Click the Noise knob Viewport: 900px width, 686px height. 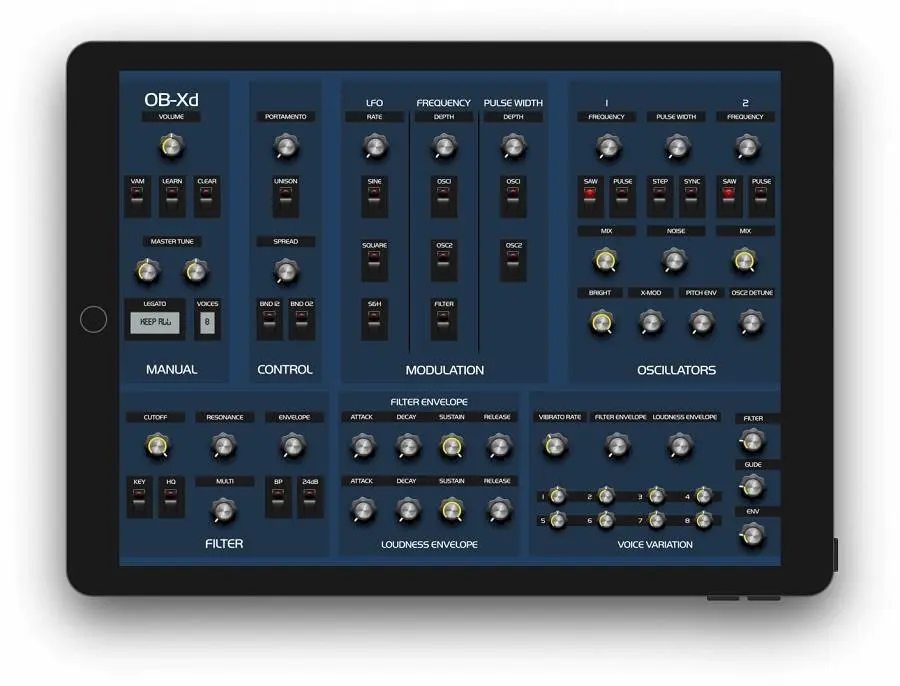tap(674, 261)
